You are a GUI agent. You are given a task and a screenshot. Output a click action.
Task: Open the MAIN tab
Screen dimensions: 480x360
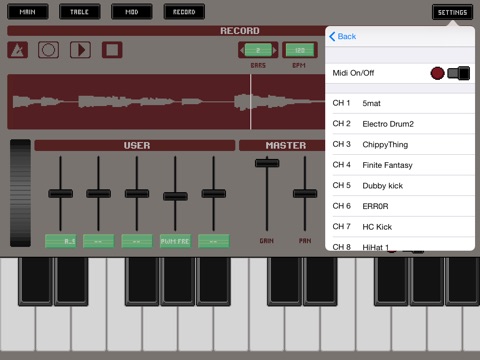28,12
